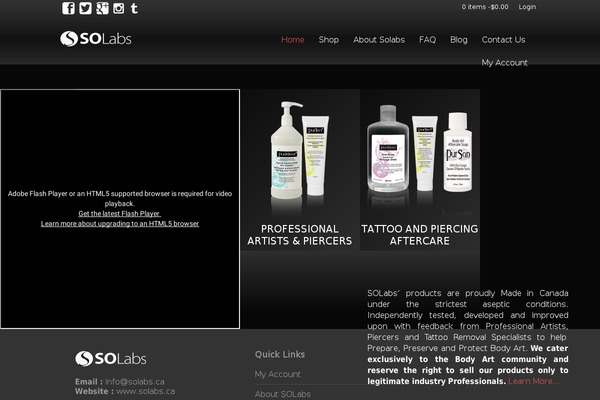
Task: Click Learn more about upgrading to HTML5 browser
Action: click(120, 224)
